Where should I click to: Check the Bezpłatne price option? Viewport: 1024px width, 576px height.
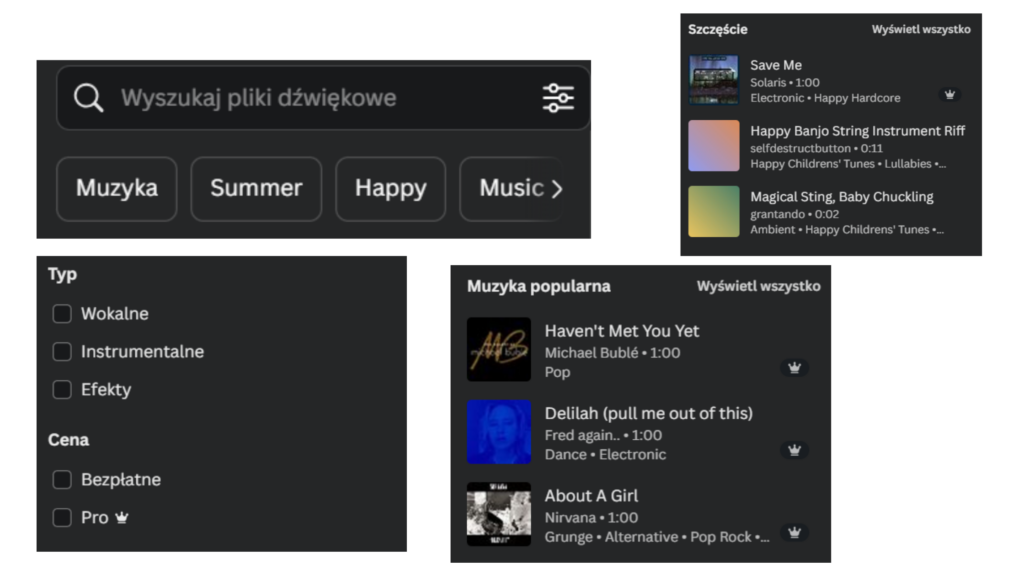point(62,480)
